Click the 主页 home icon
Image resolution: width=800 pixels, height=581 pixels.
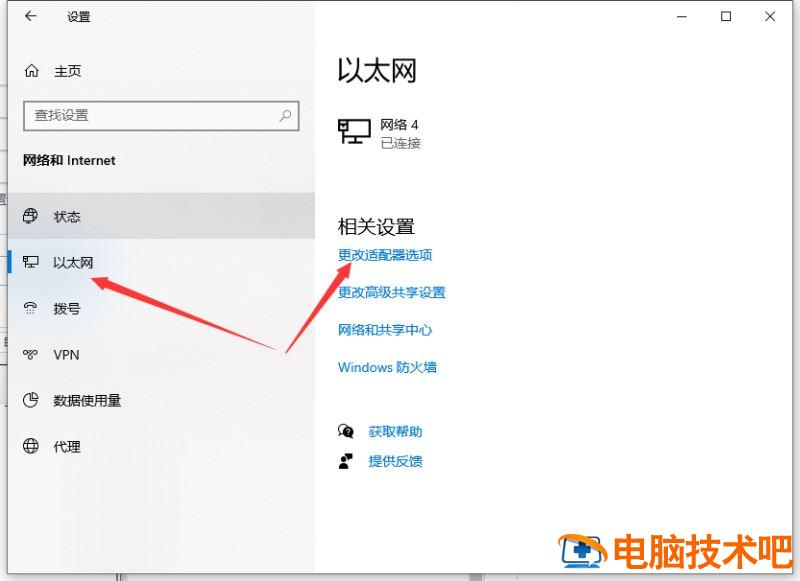(x=31, y=70)
